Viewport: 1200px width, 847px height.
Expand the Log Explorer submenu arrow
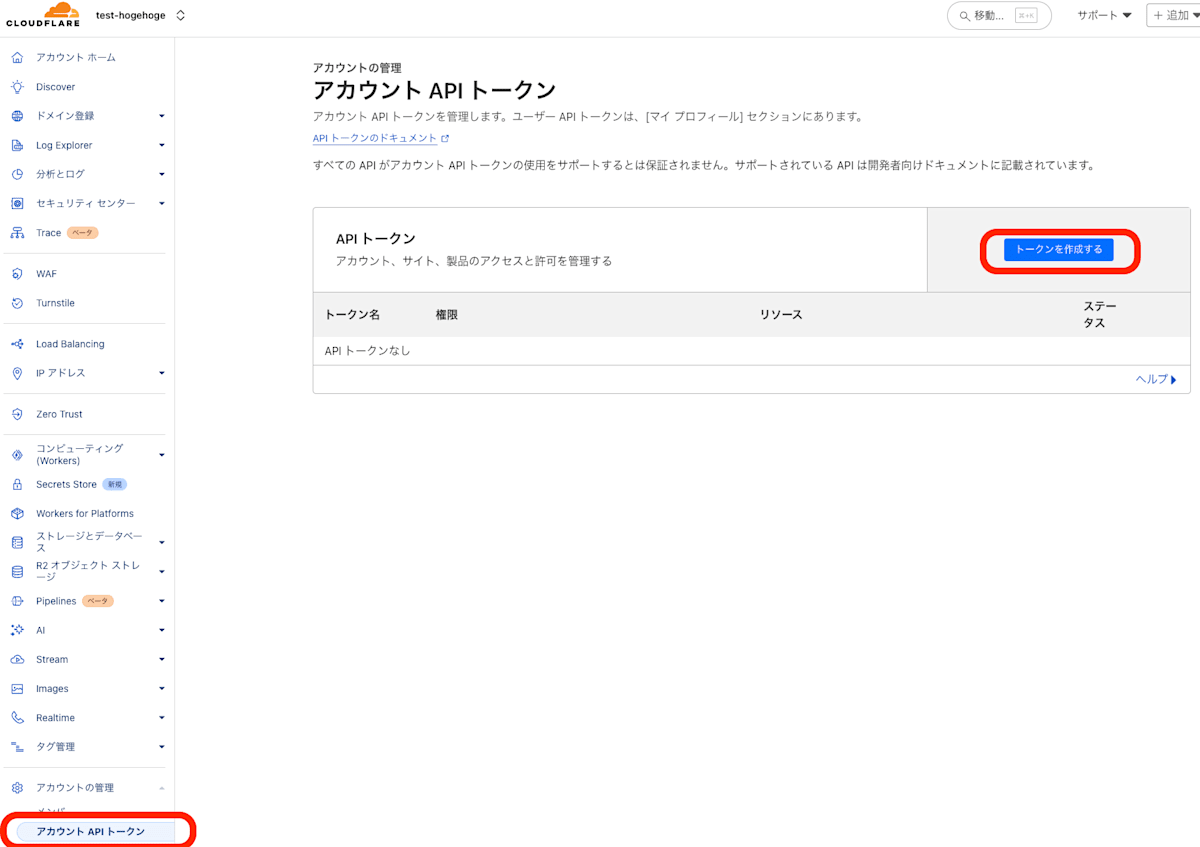tap(162, 145)
